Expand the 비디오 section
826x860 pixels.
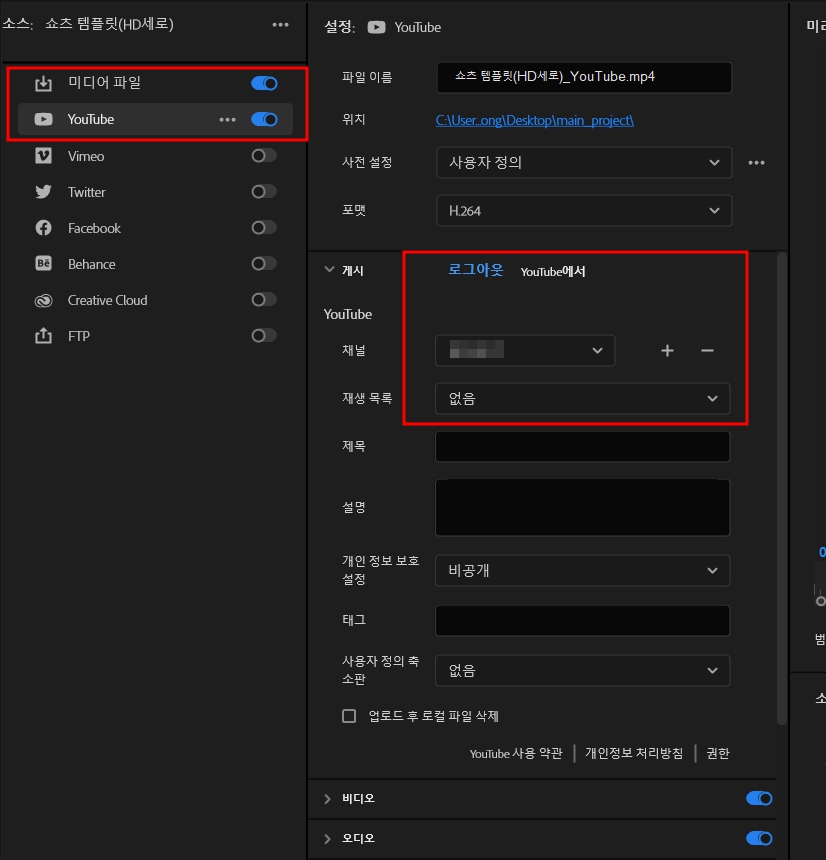[x=327, y=799]
